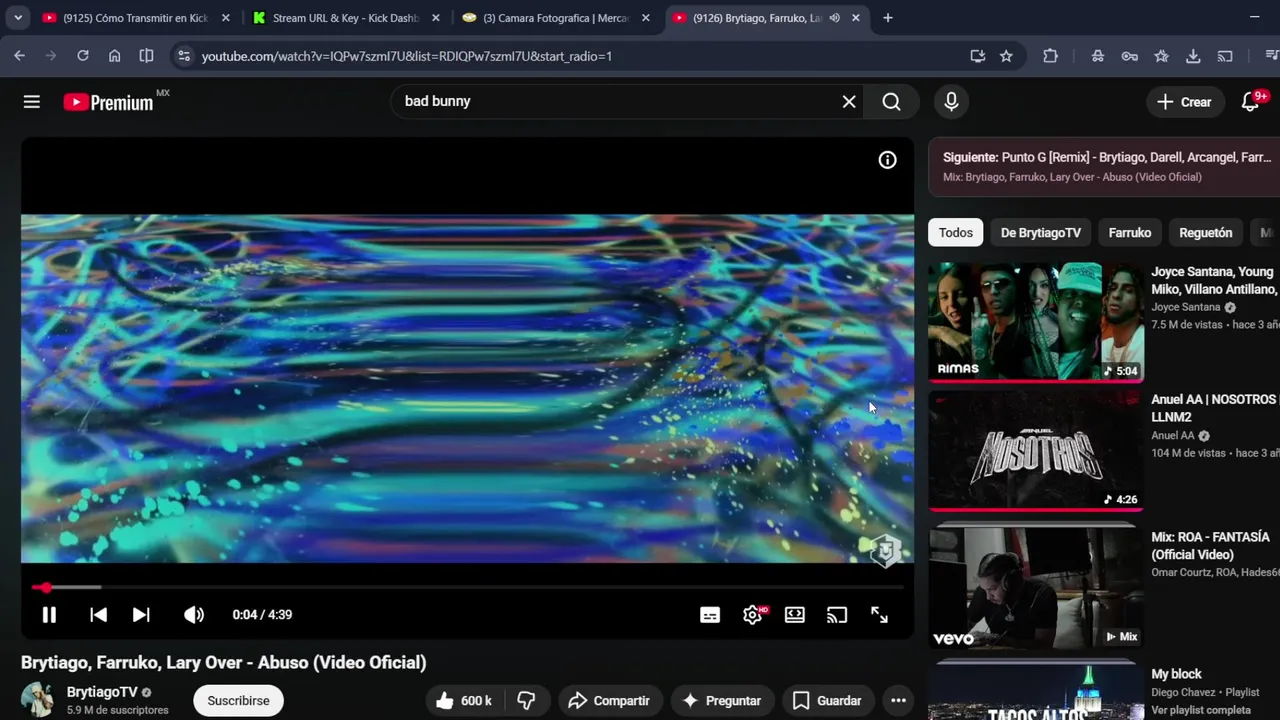Open Anuel AA NOSOTROS video title
Viewport: 1280px width, 720px height.
coord(1215,408)
